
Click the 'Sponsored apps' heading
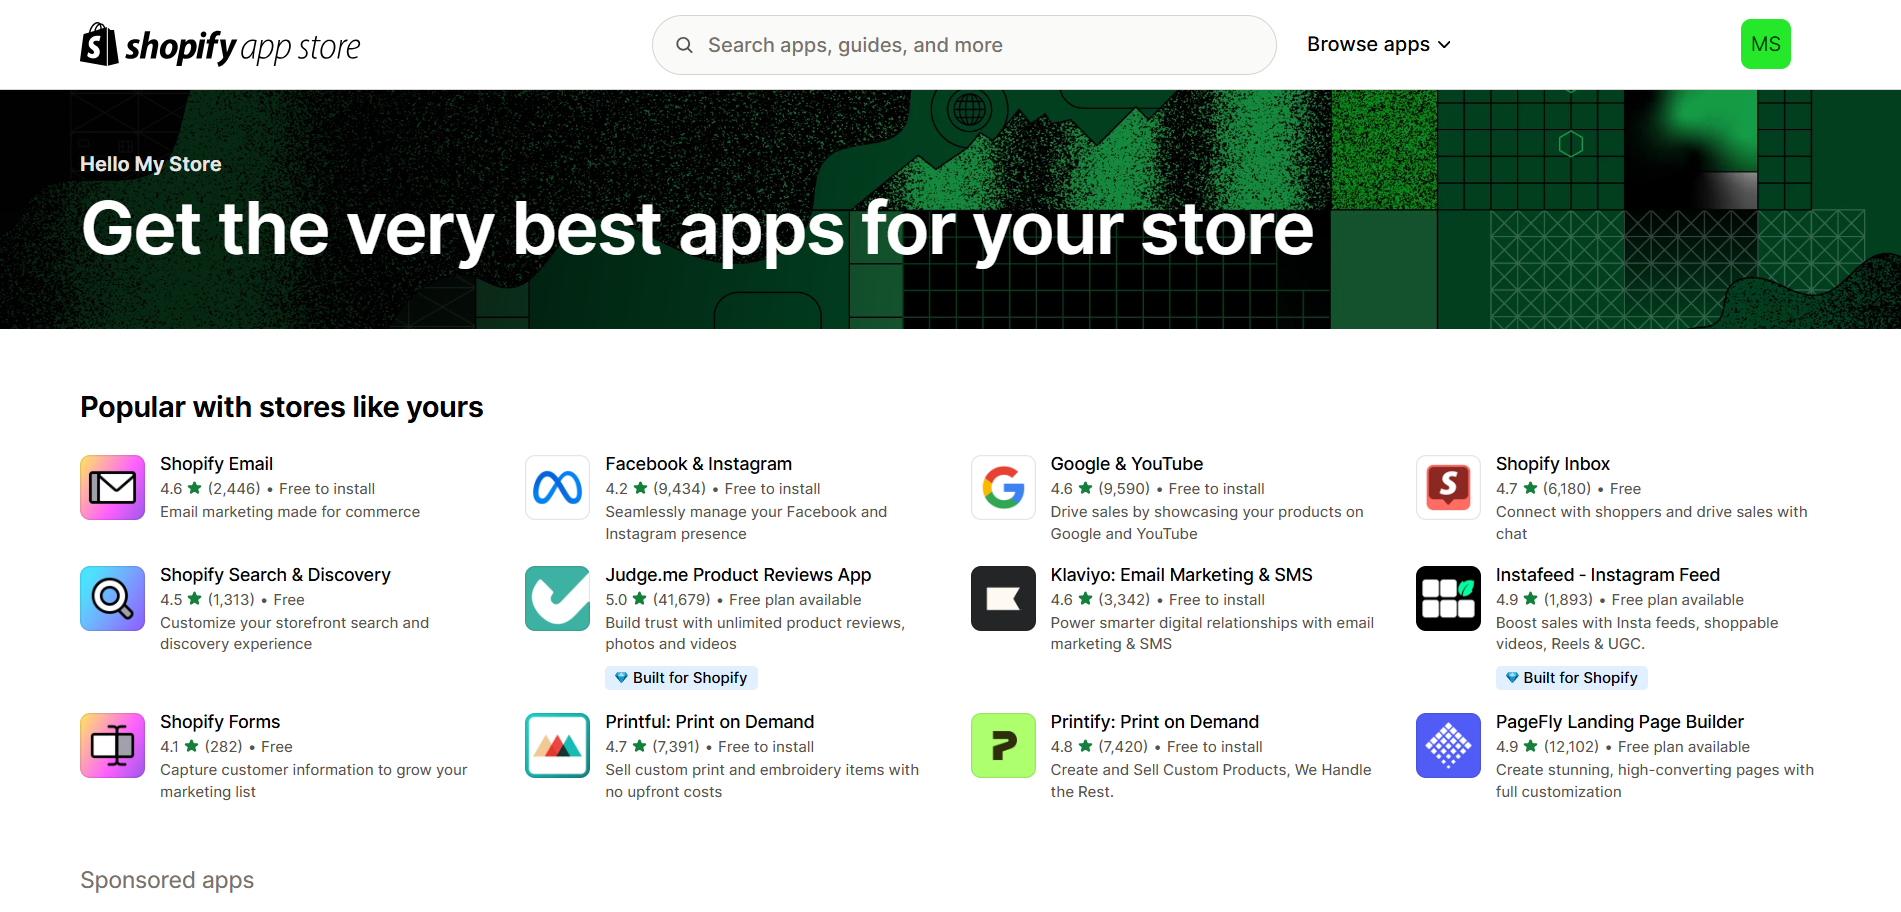pos(167,880)
